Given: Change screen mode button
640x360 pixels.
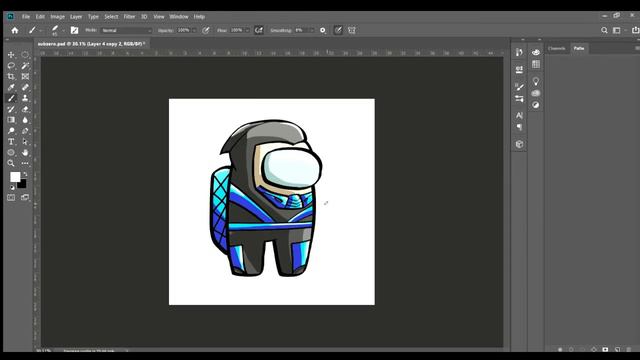Looking at the screenshot, I should pos(25,198).
